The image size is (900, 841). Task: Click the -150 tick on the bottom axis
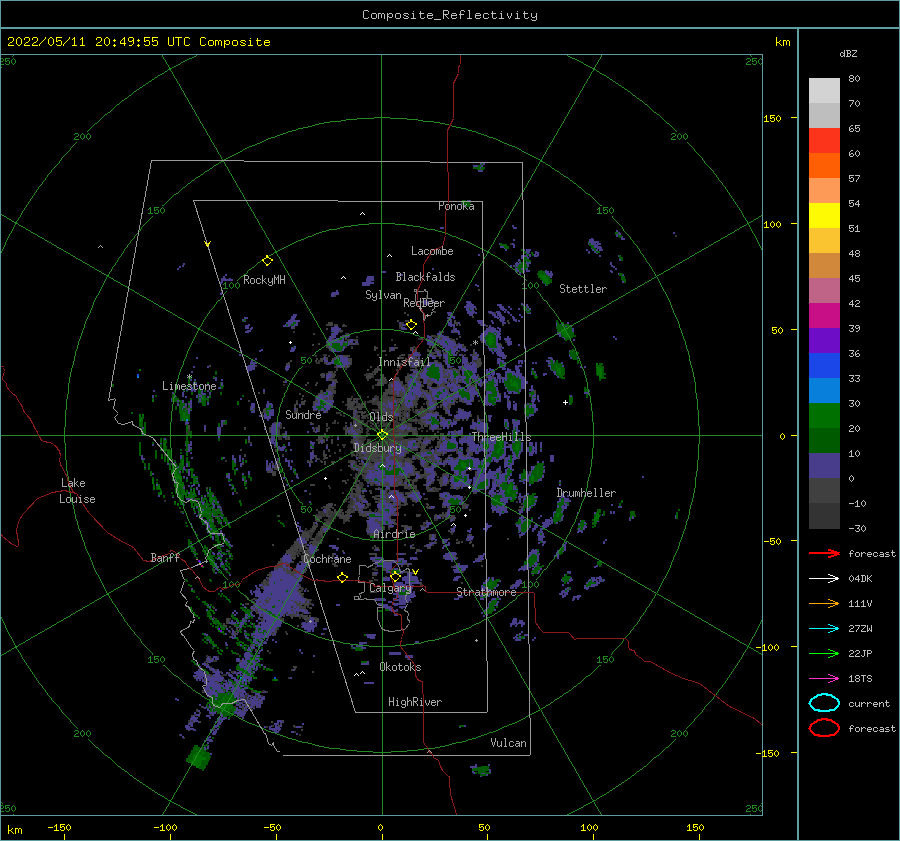tap(59, 827)
